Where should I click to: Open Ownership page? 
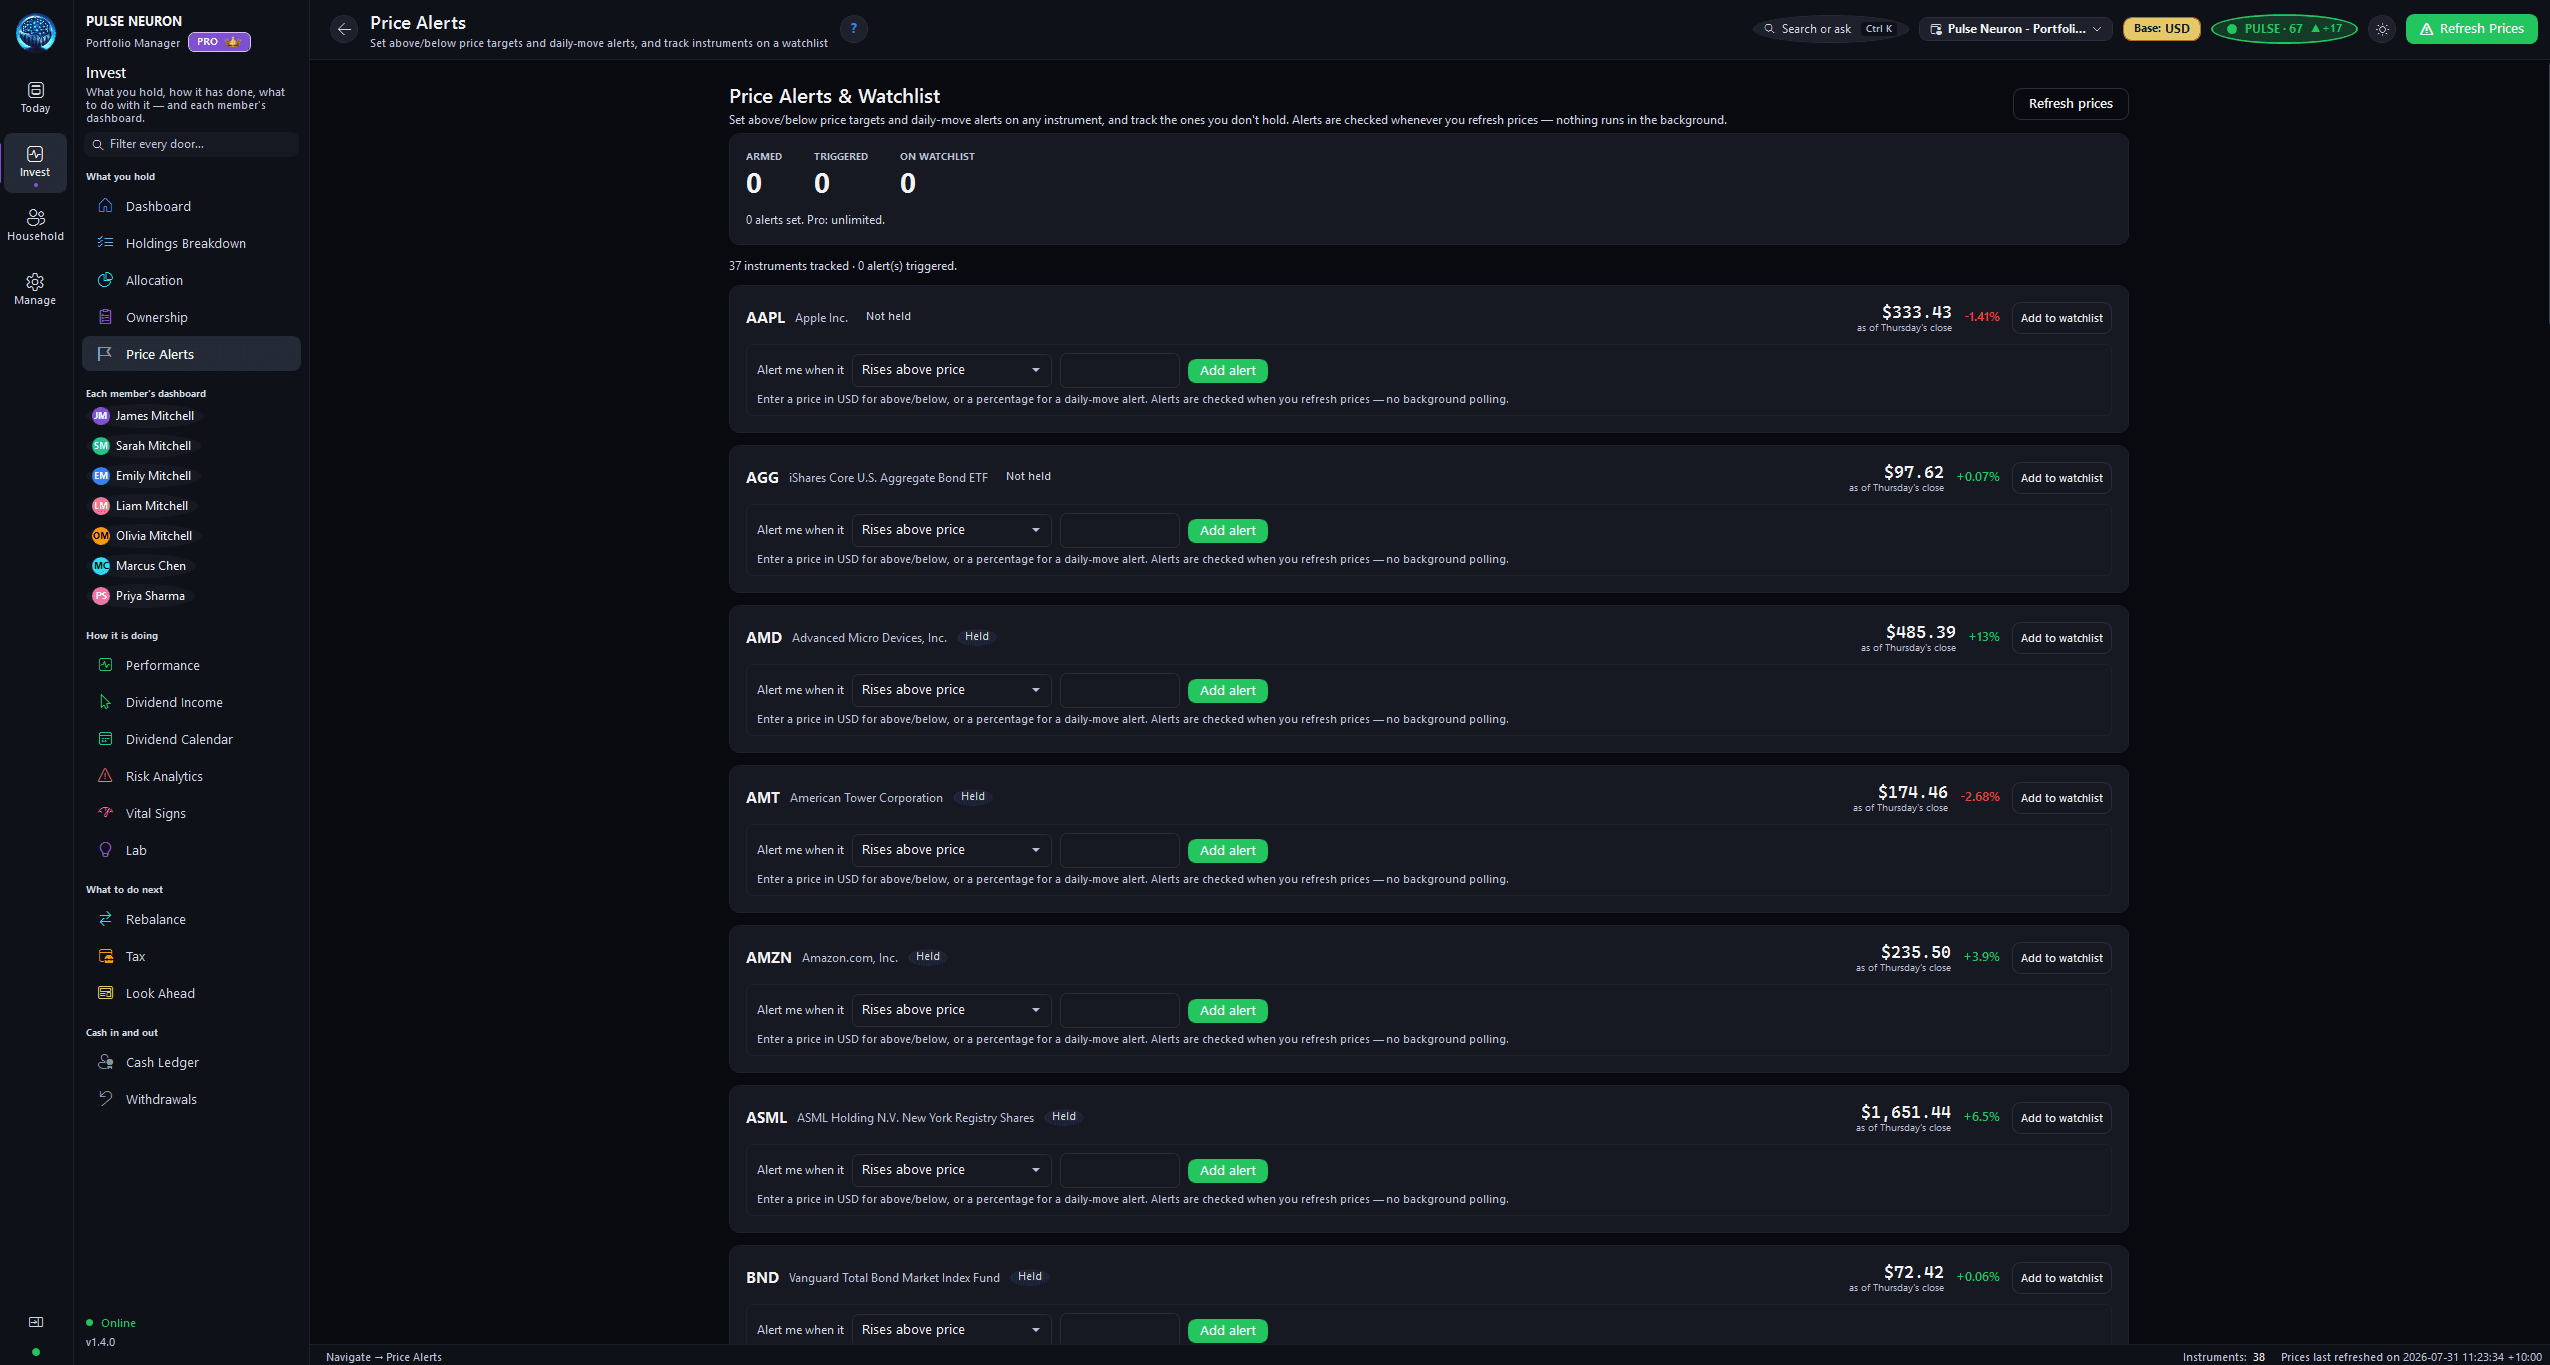tap(191, 317)
